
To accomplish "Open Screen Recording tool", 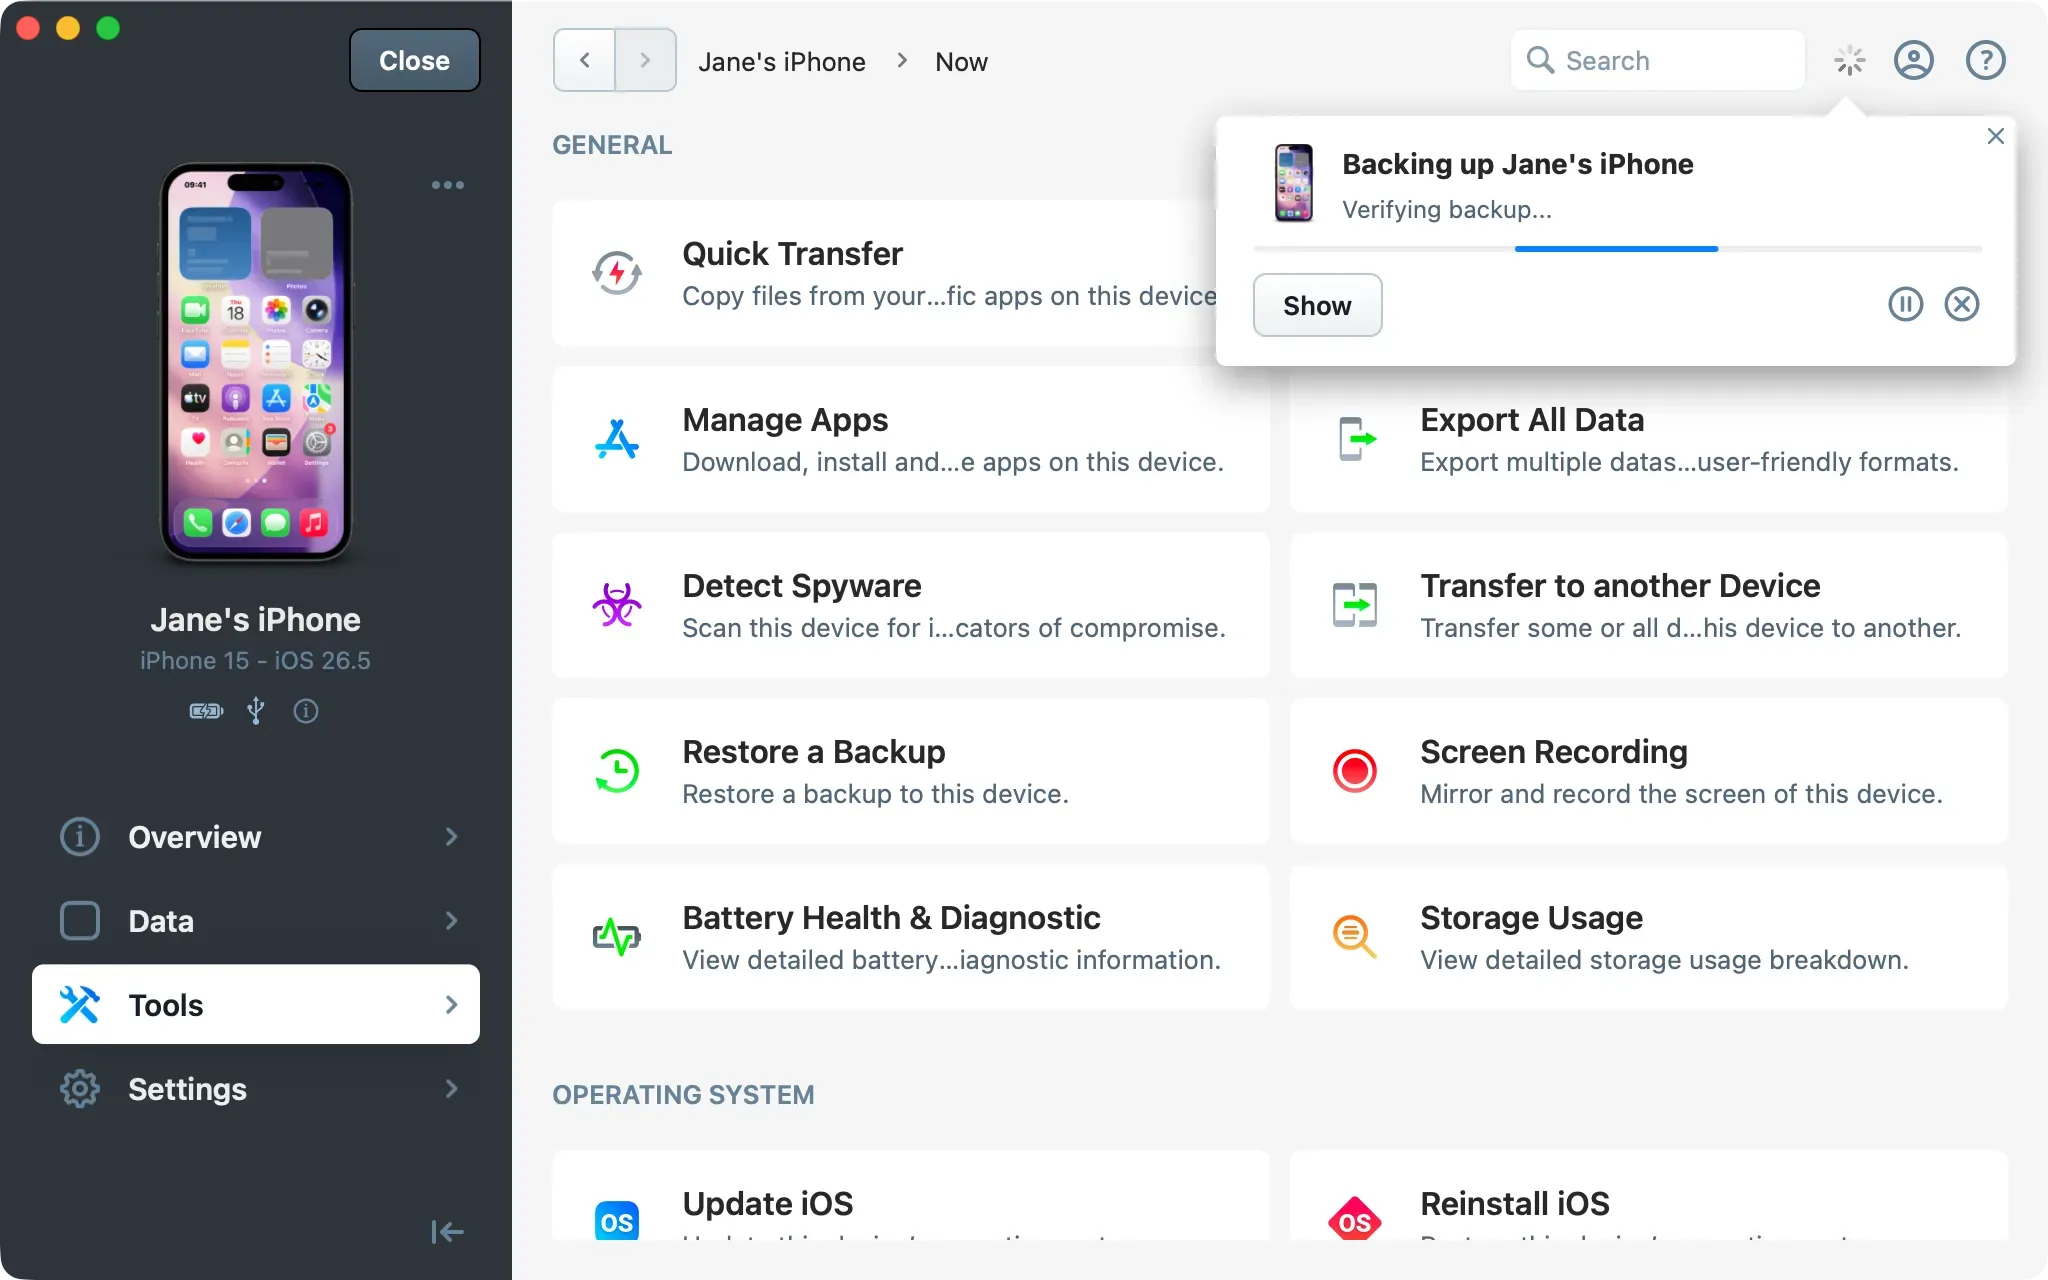I will coord(1649,771).
